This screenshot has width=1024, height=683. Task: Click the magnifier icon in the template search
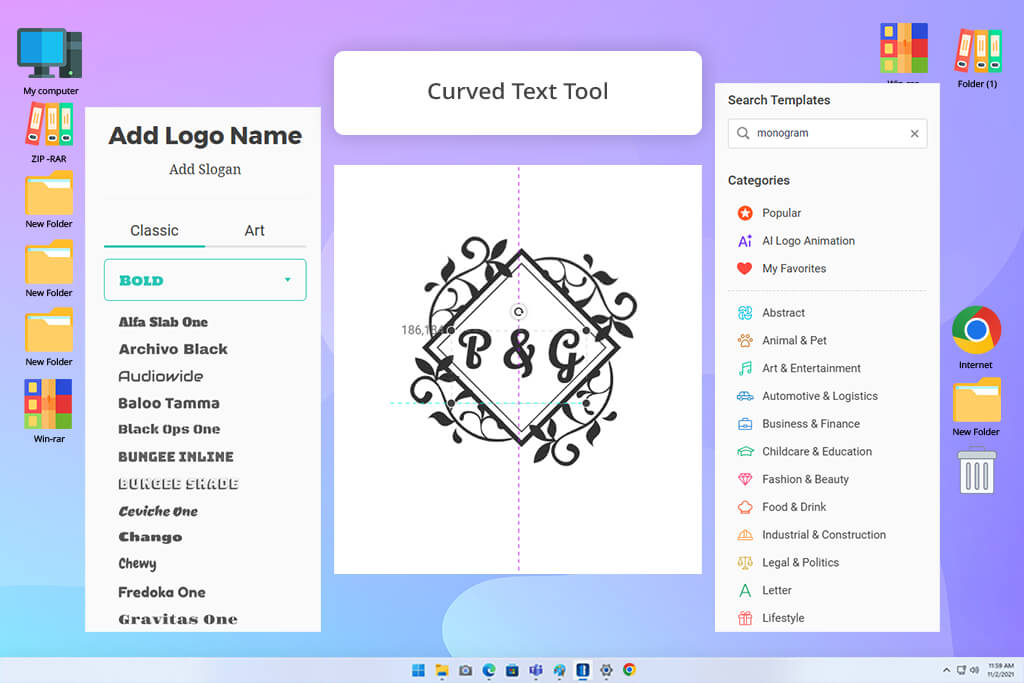(x=743, y=133)
